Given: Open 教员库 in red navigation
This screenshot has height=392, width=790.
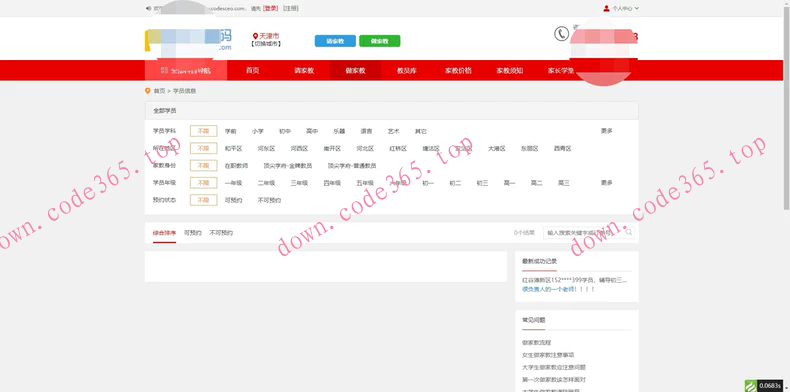Looking at the screenshot, I should tap(407, 71).
